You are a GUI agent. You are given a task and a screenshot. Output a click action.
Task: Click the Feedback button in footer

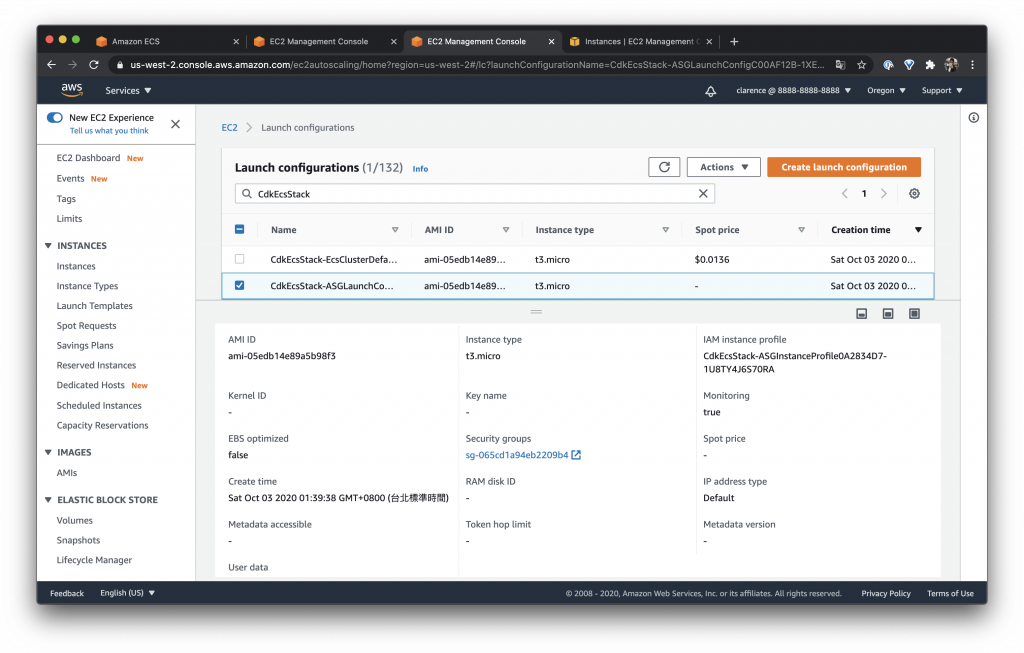coord(67,594)
